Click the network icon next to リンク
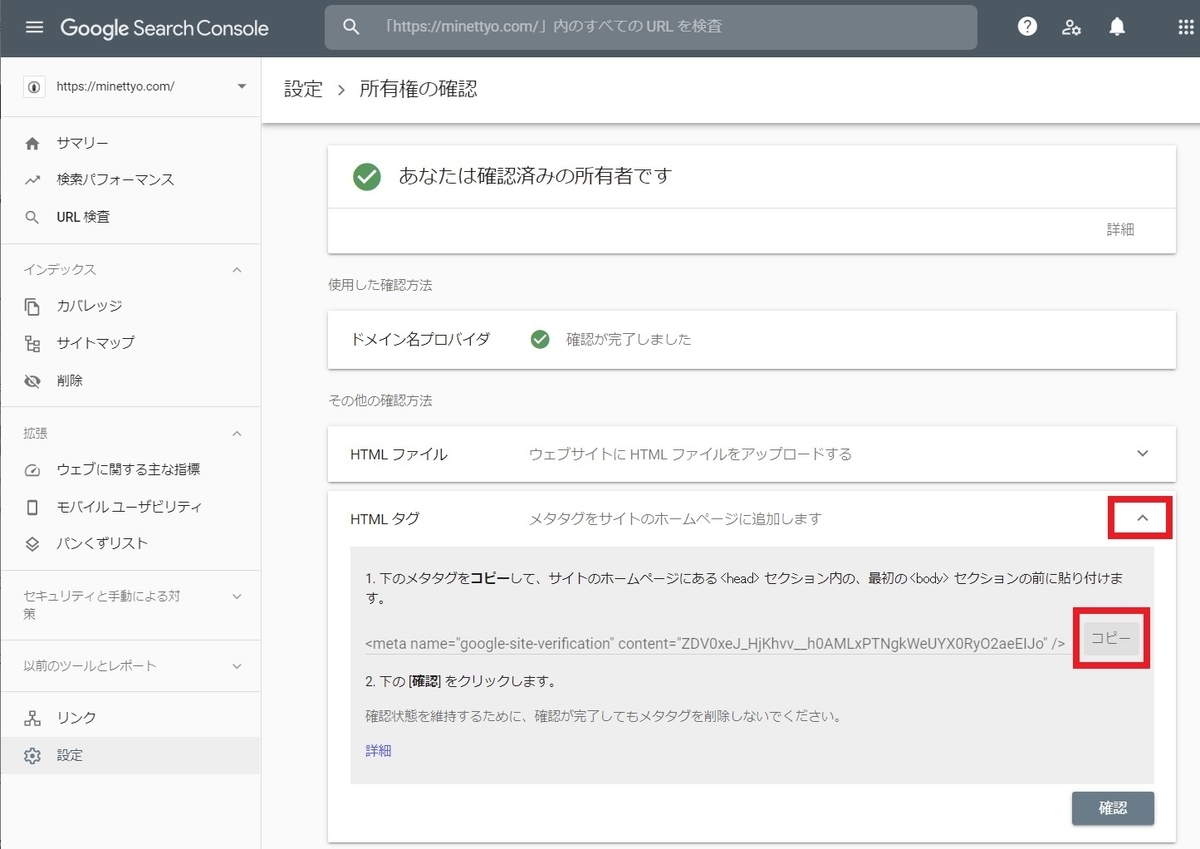This screenshot has height=849, width=1200. (32, 718)
